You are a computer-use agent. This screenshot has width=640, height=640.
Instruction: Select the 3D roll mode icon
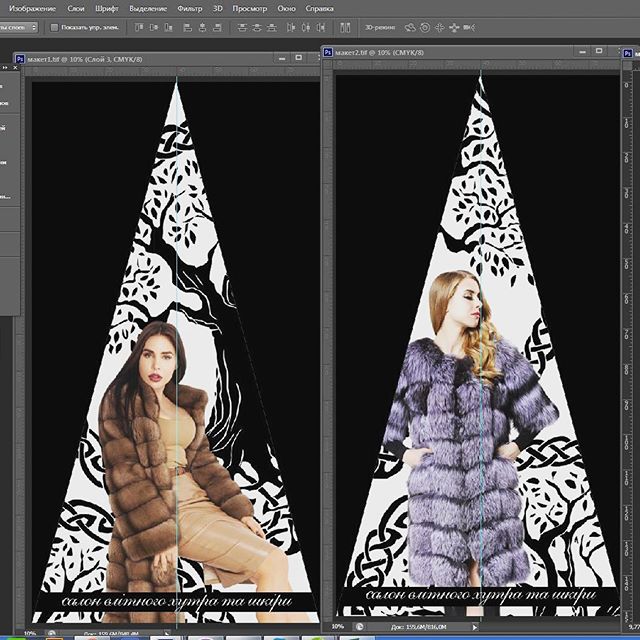tap(425, 28)
